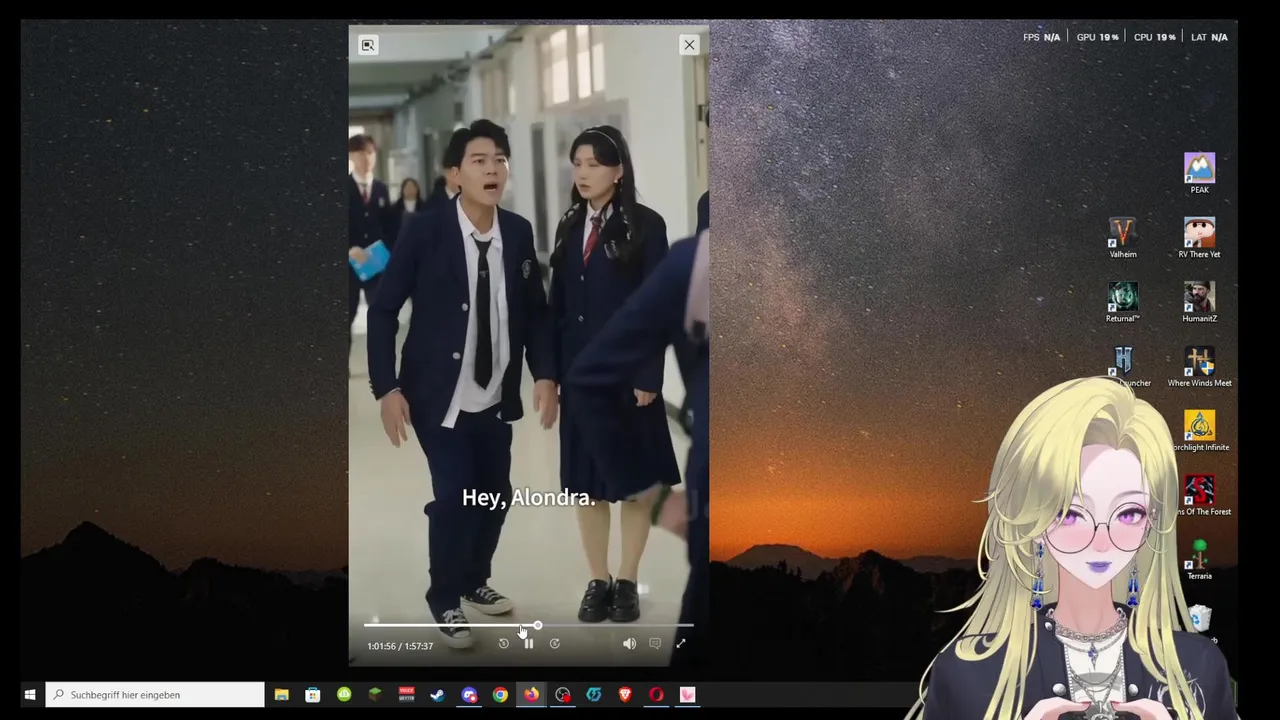The width and height of the screenshot is (1280, 720).
Task: Toggle video subtitles caption icon
Action: (655, 644)
